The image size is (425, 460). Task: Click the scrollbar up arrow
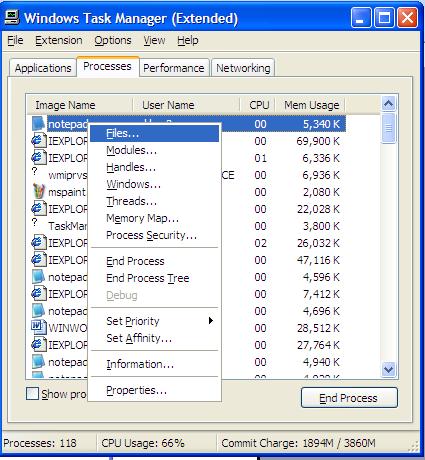coord(389,104)
